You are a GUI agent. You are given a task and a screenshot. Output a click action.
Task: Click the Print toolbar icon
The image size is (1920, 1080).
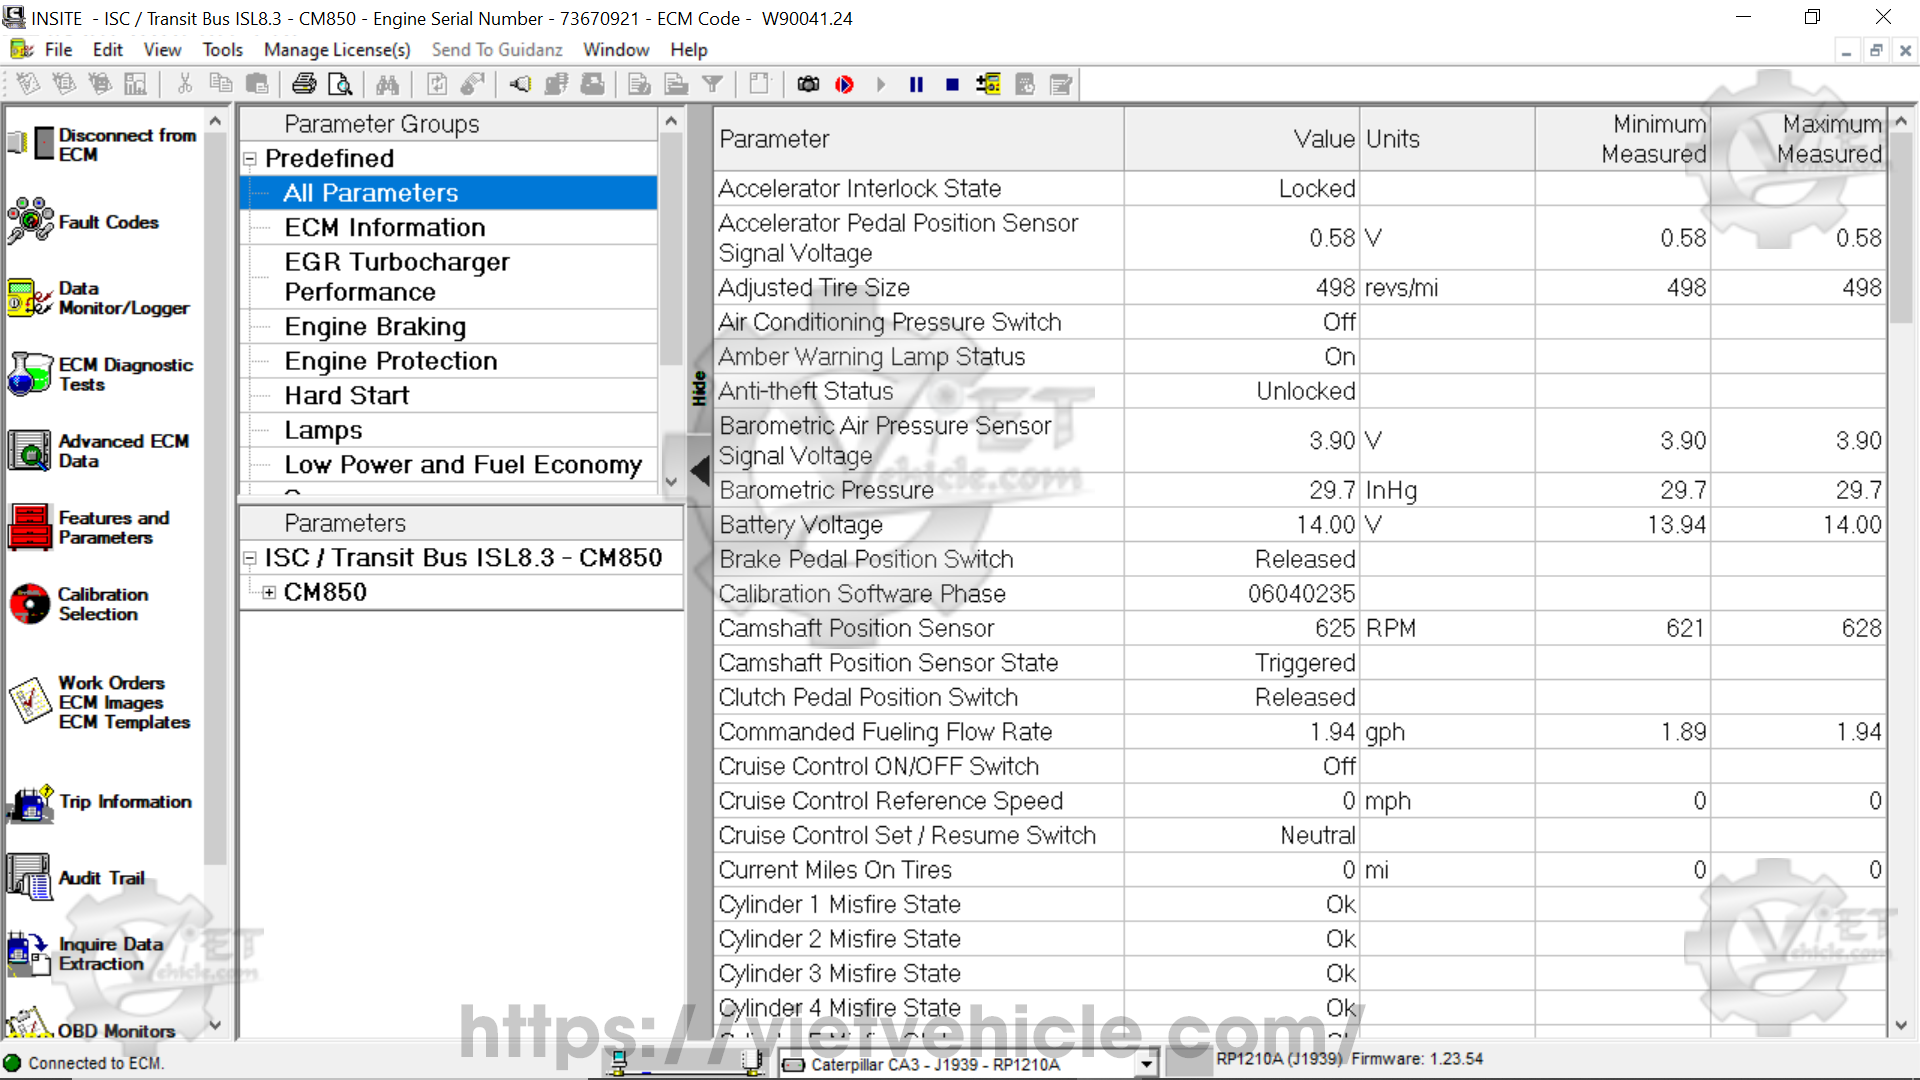304,85
